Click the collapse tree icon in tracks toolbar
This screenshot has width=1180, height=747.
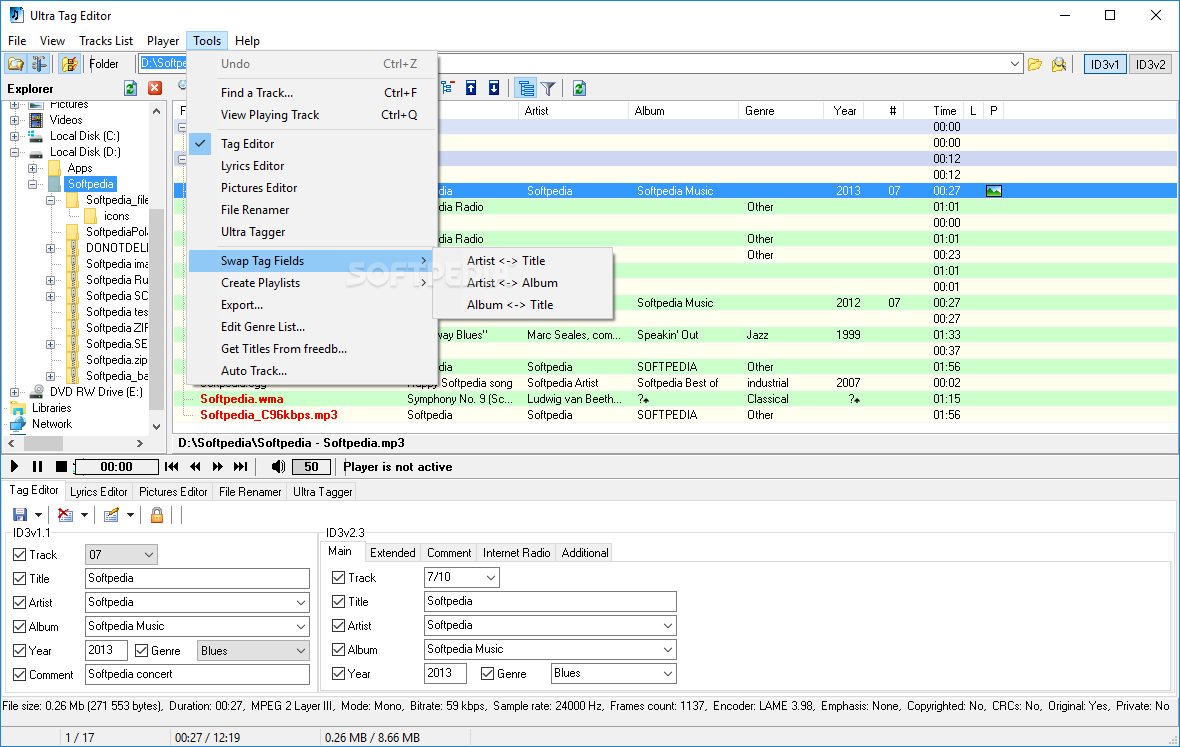point(448,88)
